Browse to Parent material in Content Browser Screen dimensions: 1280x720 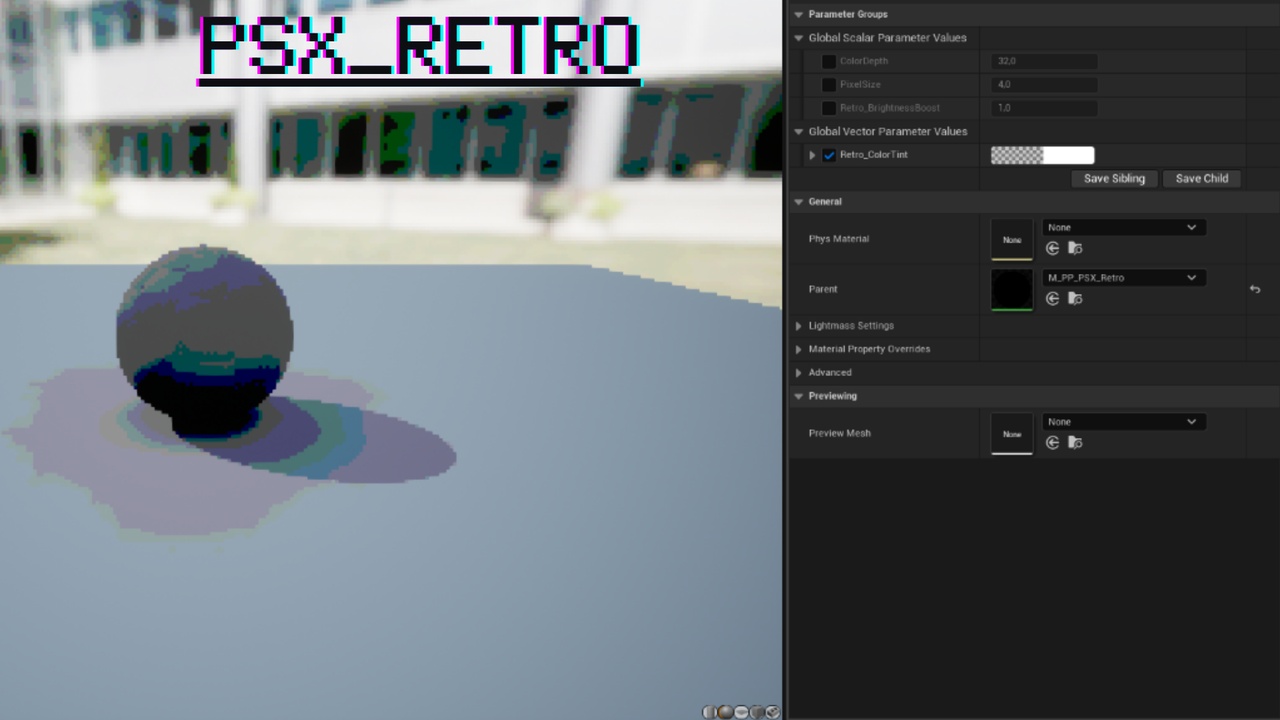click(1075, 298)
